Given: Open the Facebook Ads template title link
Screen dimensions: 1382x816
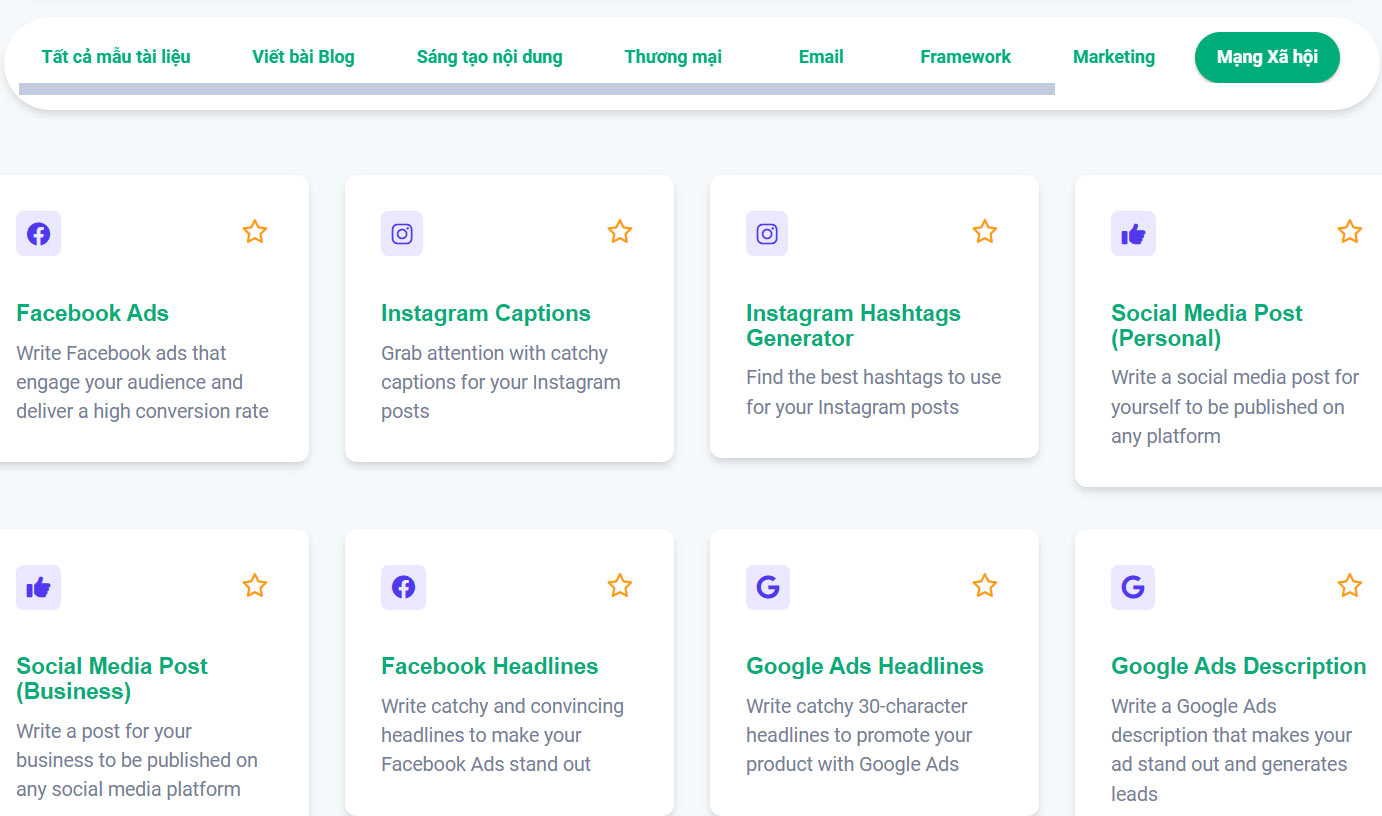Looking at the screenshot, I should tap(92, 313).
